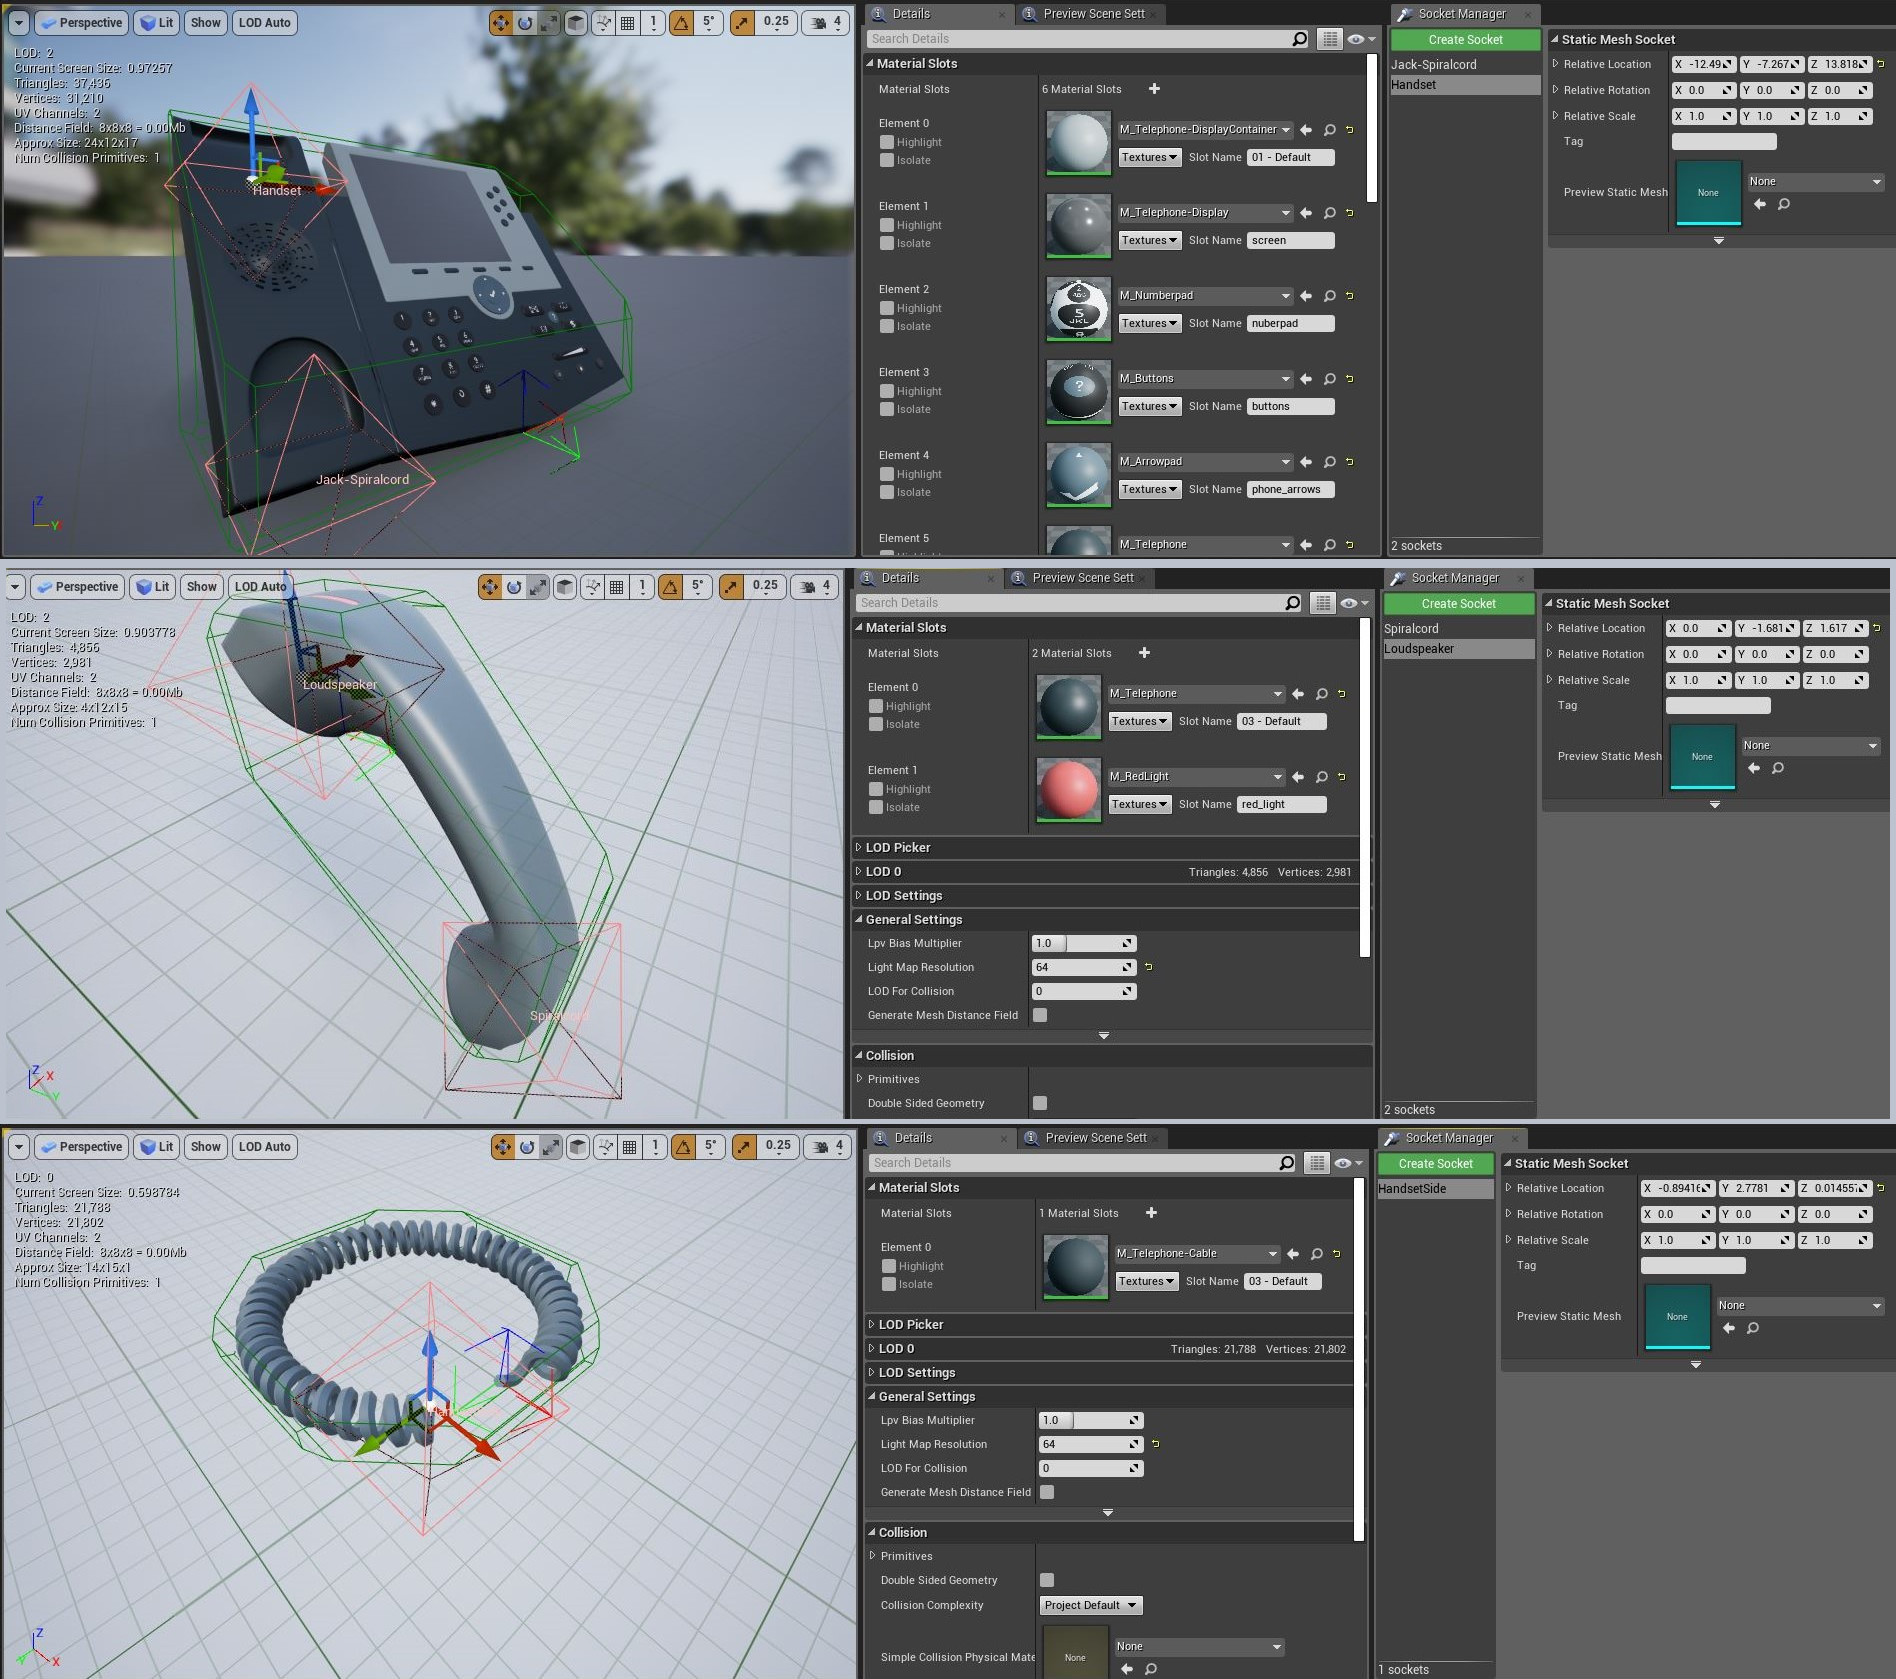This screenshot has width=1896, height=1679.
Task: Browse Simple Collision Physical Material asset
Action: coord(1151,1668)
